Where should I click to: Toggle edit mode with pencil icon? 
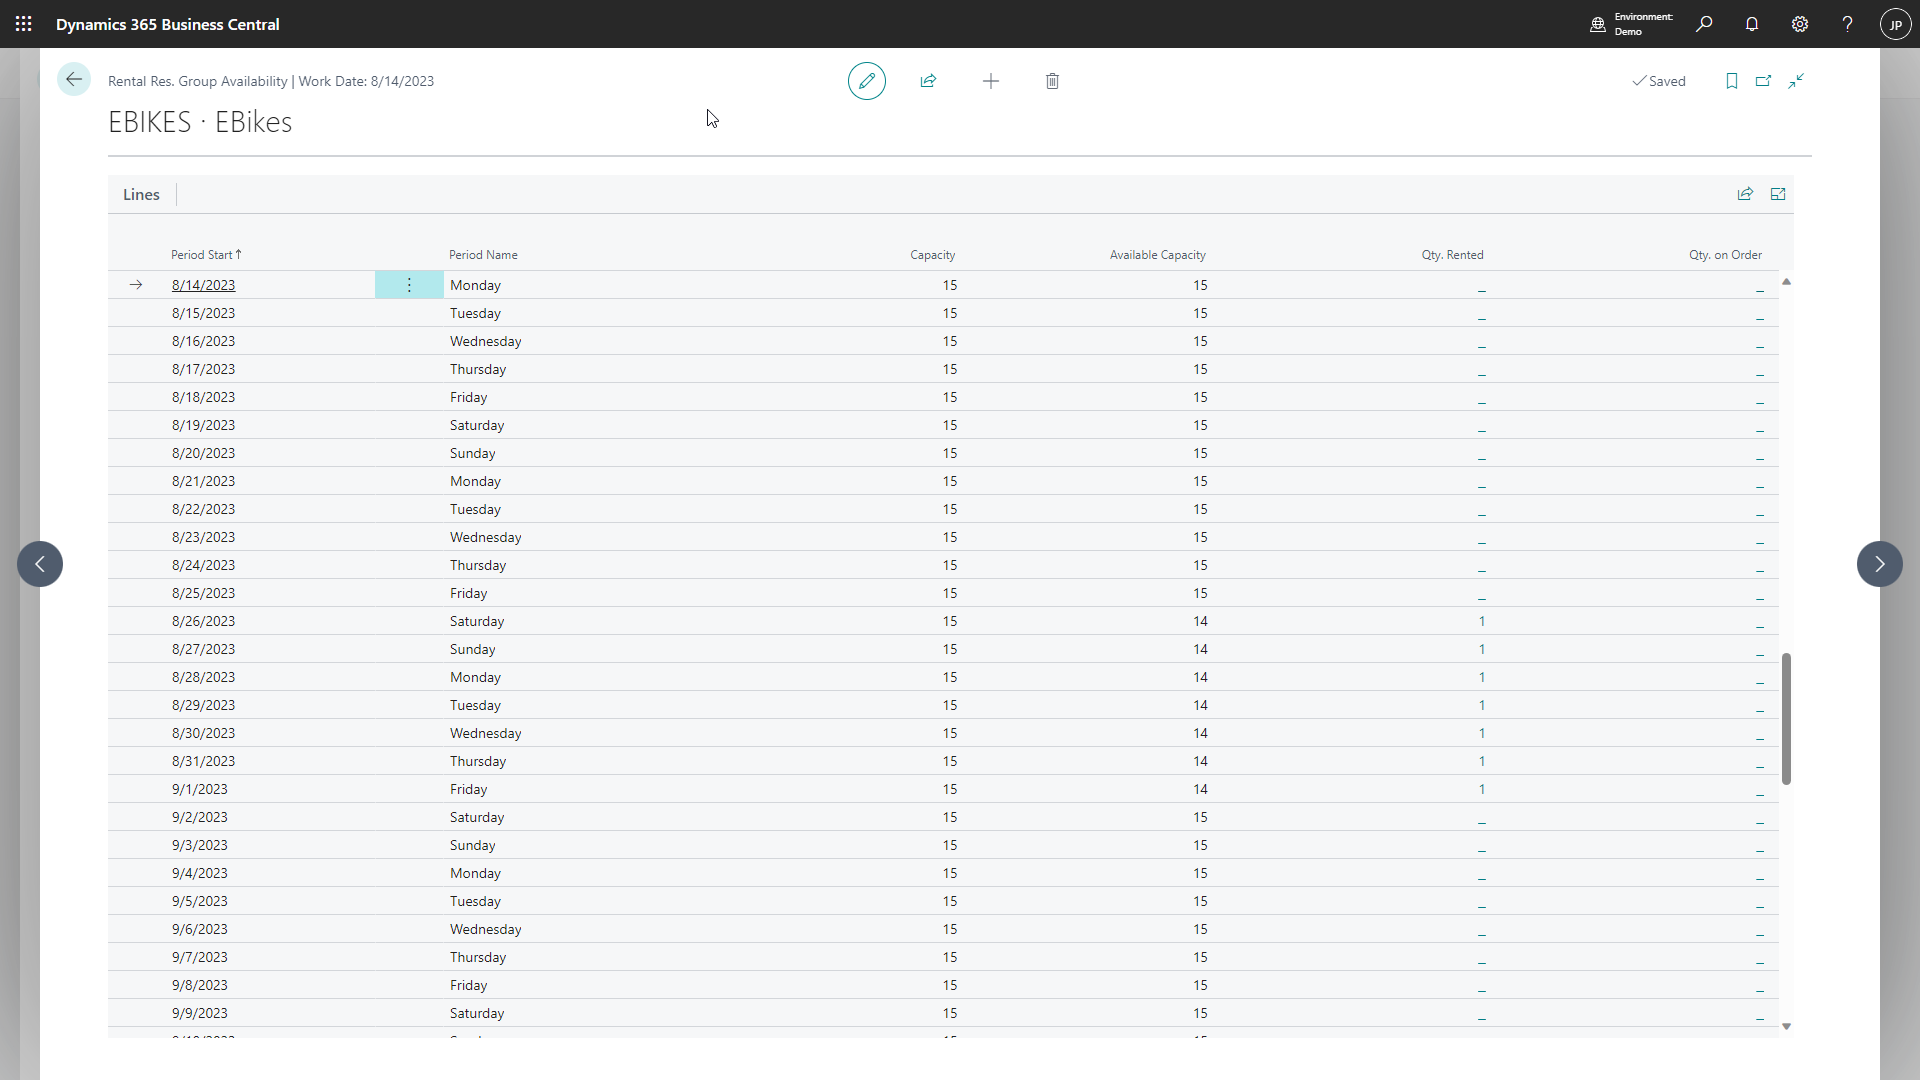coord(867,81)
